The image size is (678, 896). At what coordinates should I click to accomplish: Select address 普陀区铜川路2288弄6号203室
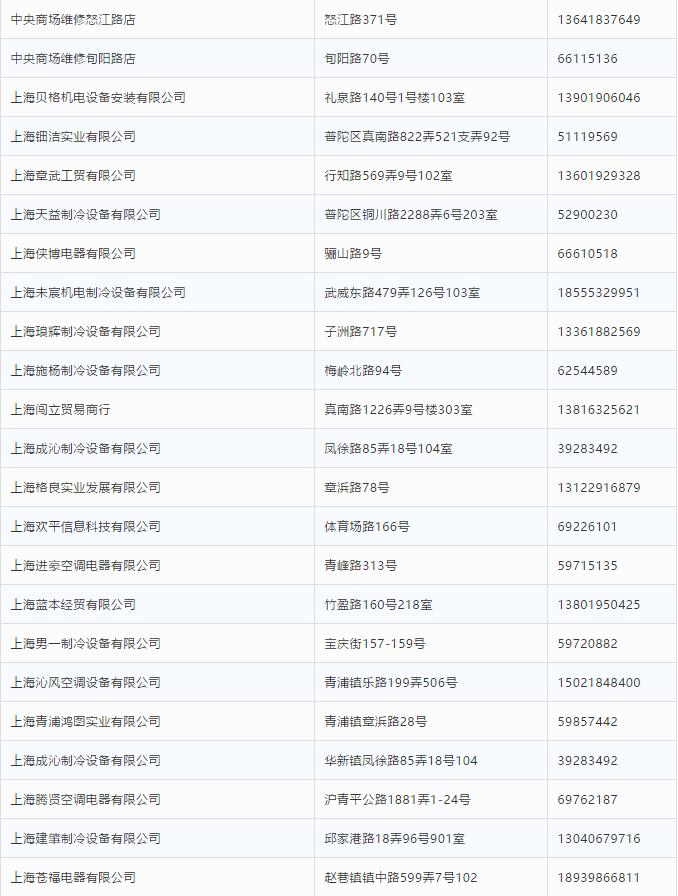tap(410, 214)
